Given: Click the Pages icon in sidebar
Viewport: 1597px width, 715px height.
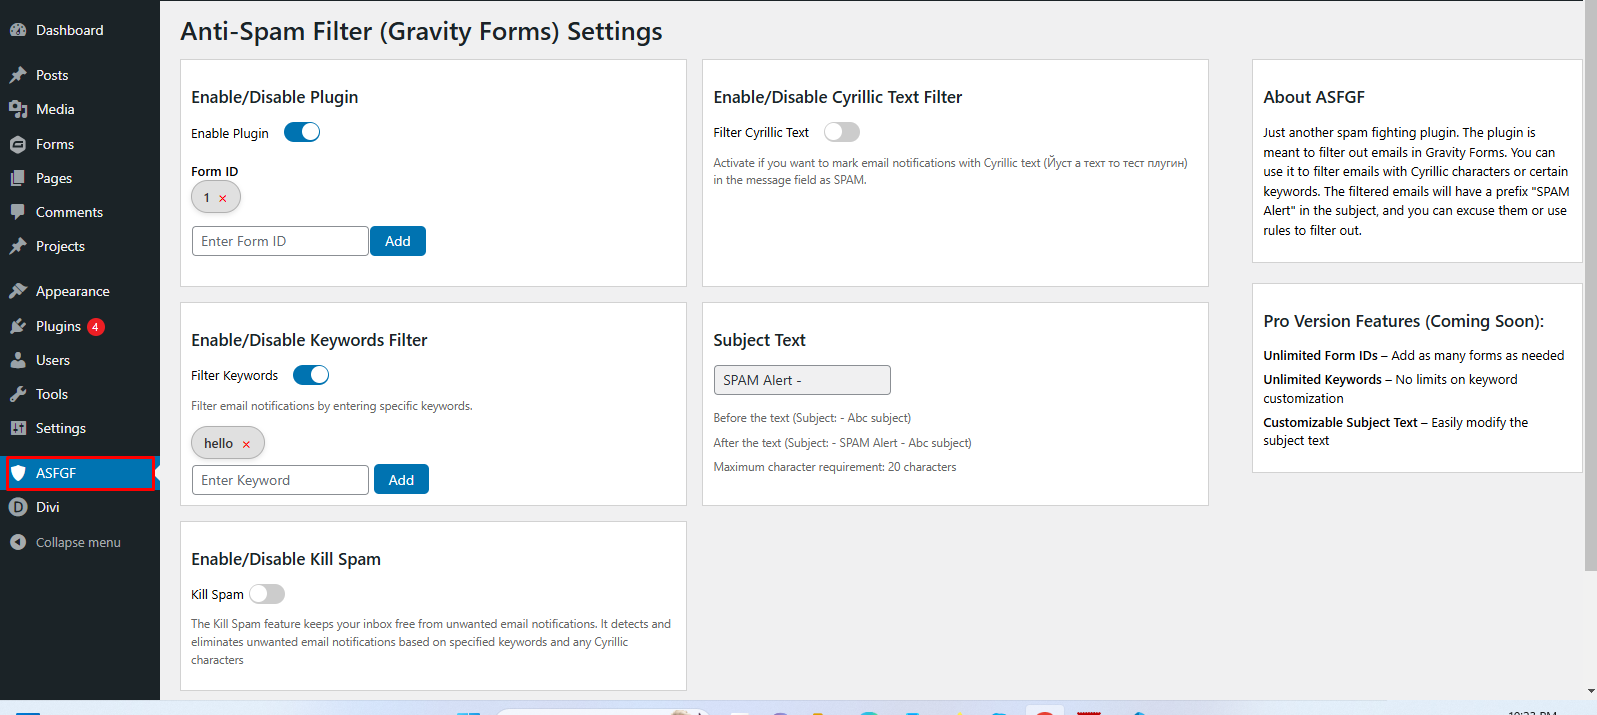Looking at the screenshot, I should tap(18, 178).
